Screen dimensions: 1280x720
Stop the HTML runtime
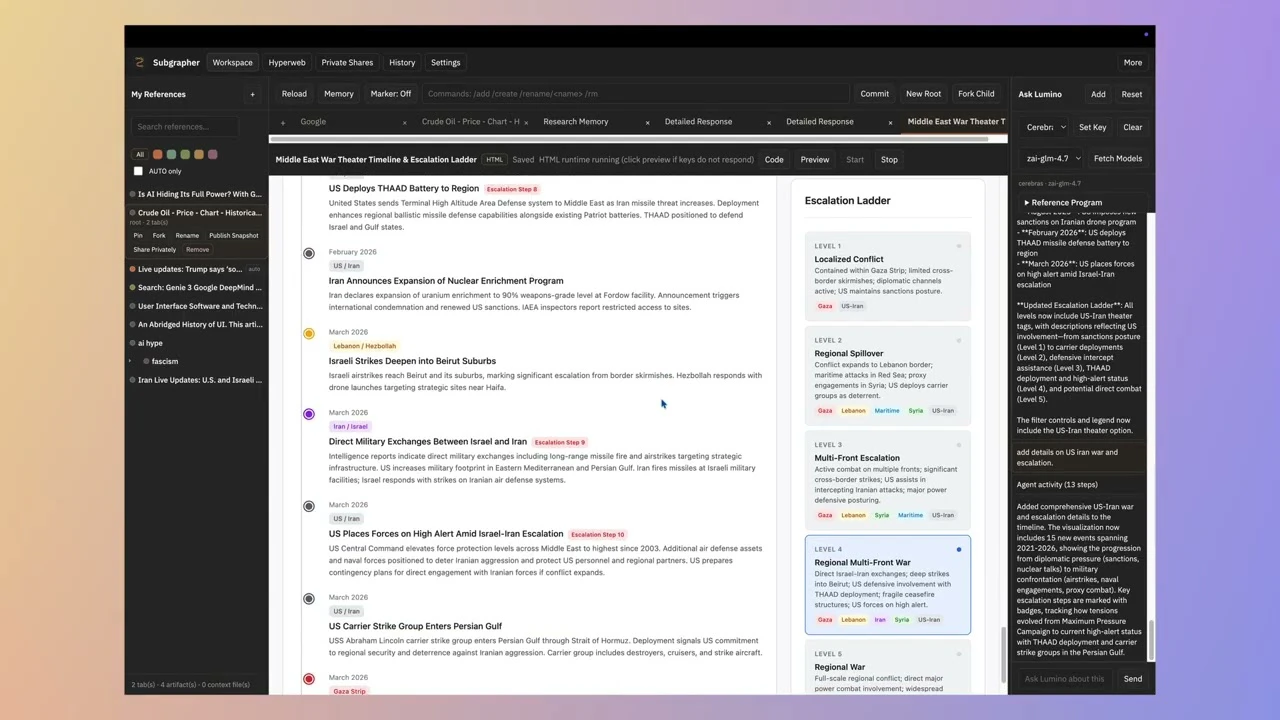pyautogui.click(x=889, y=159)
